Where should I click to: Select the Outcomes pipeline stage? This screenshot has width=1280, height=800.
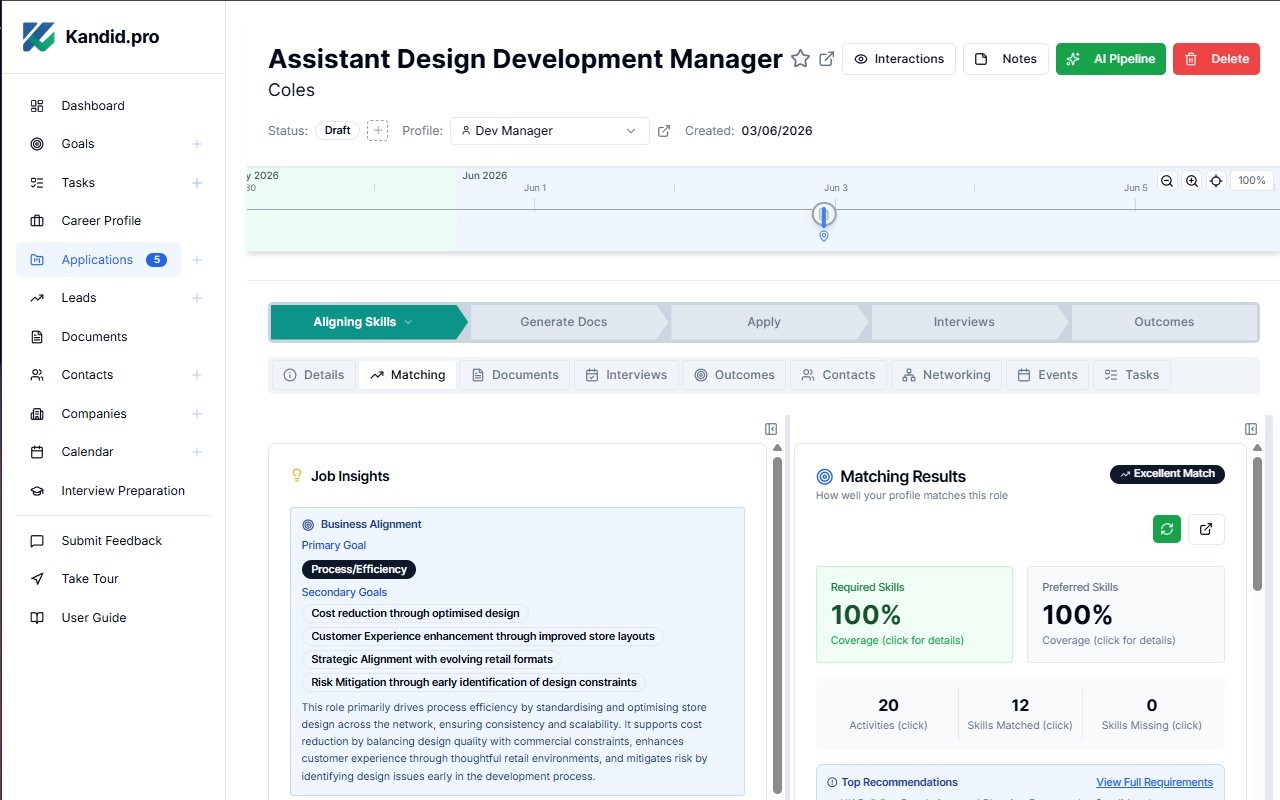[x=1164, y=322]
